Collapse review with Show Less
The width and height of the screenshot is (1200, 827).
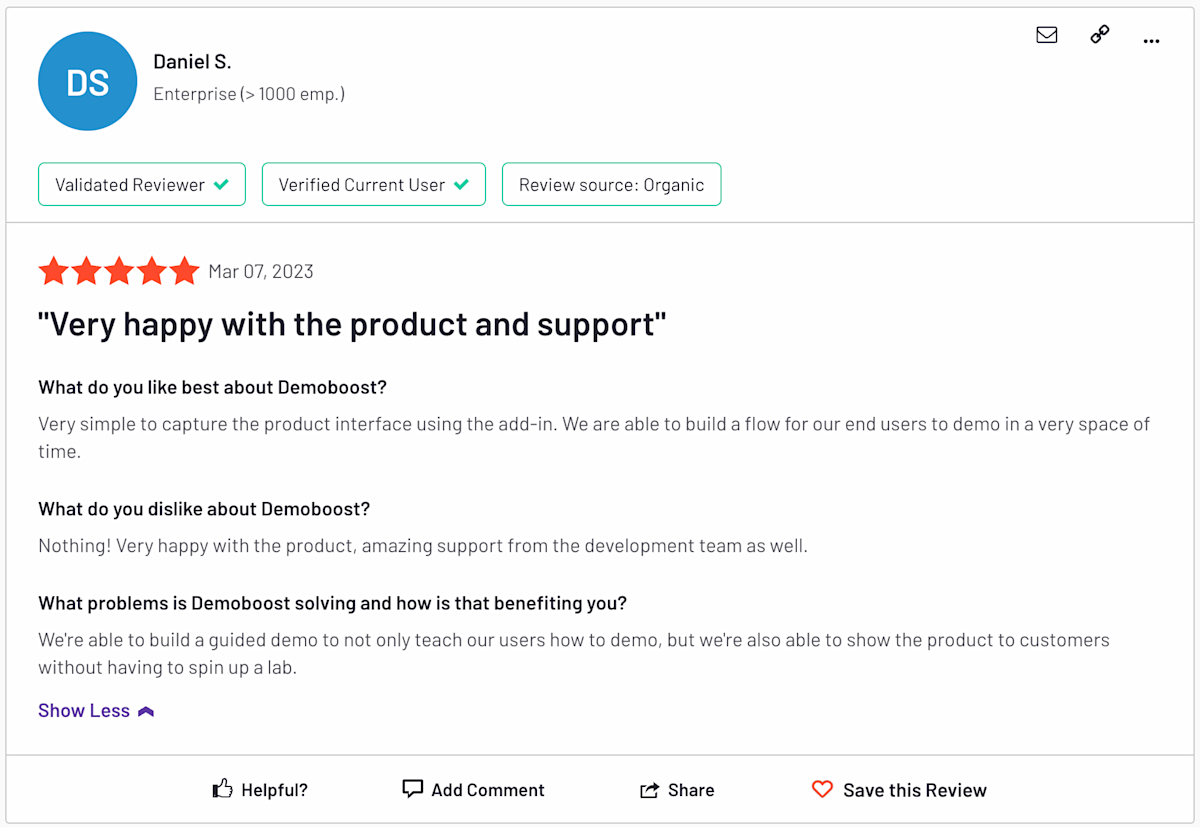click(84, 711)
